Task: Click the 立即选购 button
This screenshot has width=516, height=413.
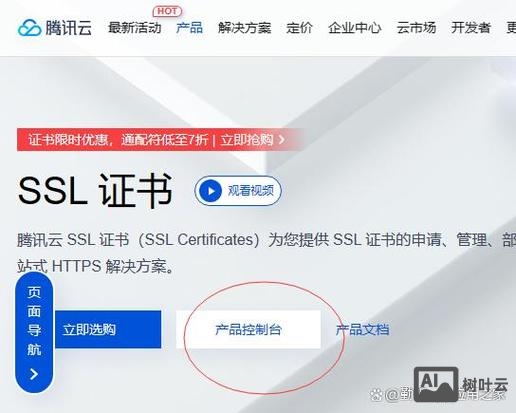Action: (108, 329)
